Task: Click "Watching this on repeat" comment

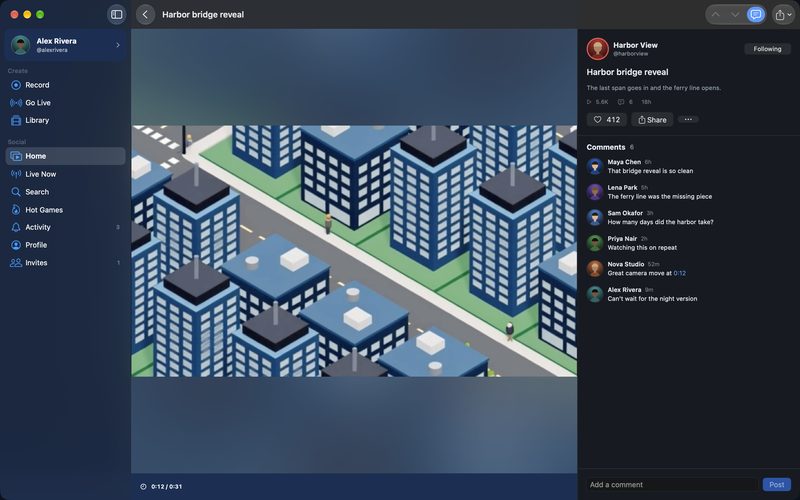Action: [x=642, y=247]
